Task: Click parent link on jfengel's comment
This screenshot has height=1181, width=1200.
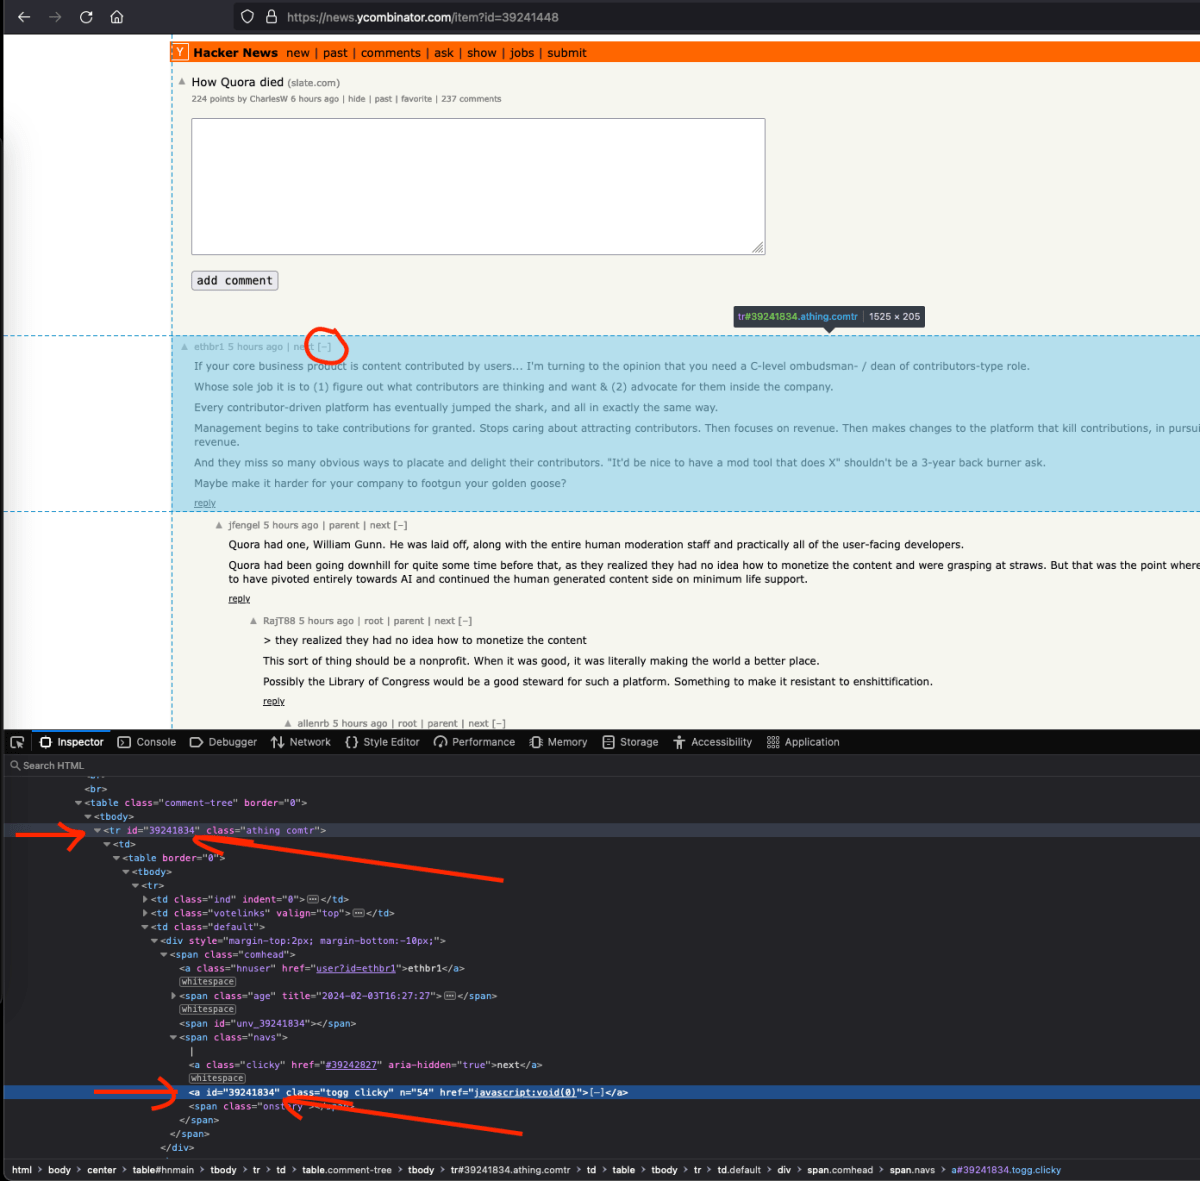Action: point(344,525)
